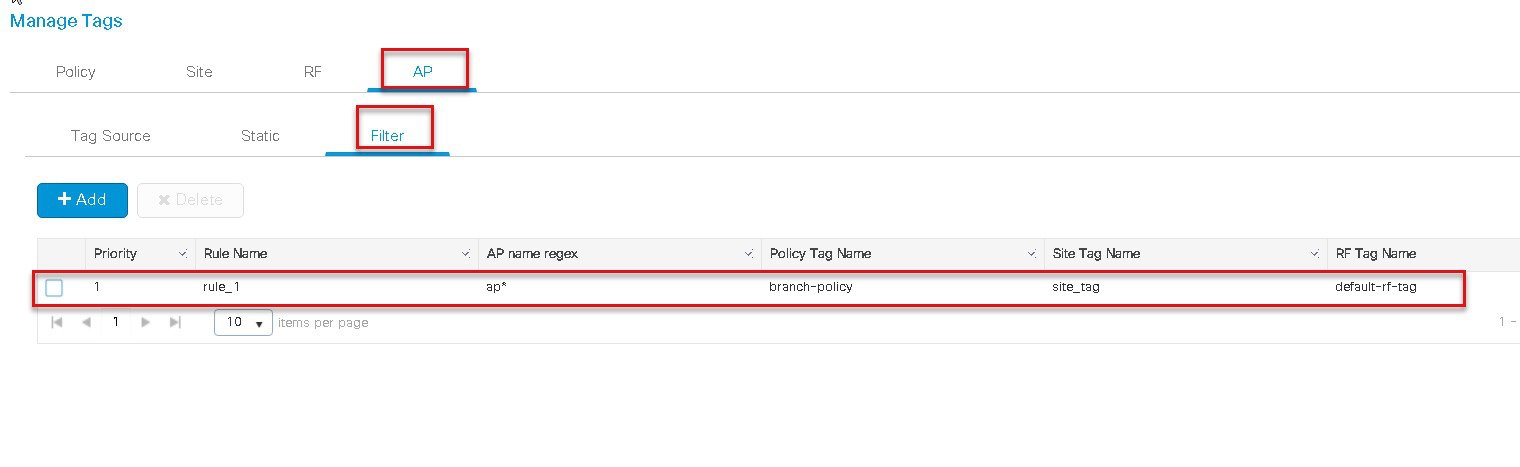Expand Site Tag Name column options
The width and height of the screenshot is (1520, 467).
pyautogui.click(x=1316, y=254)
